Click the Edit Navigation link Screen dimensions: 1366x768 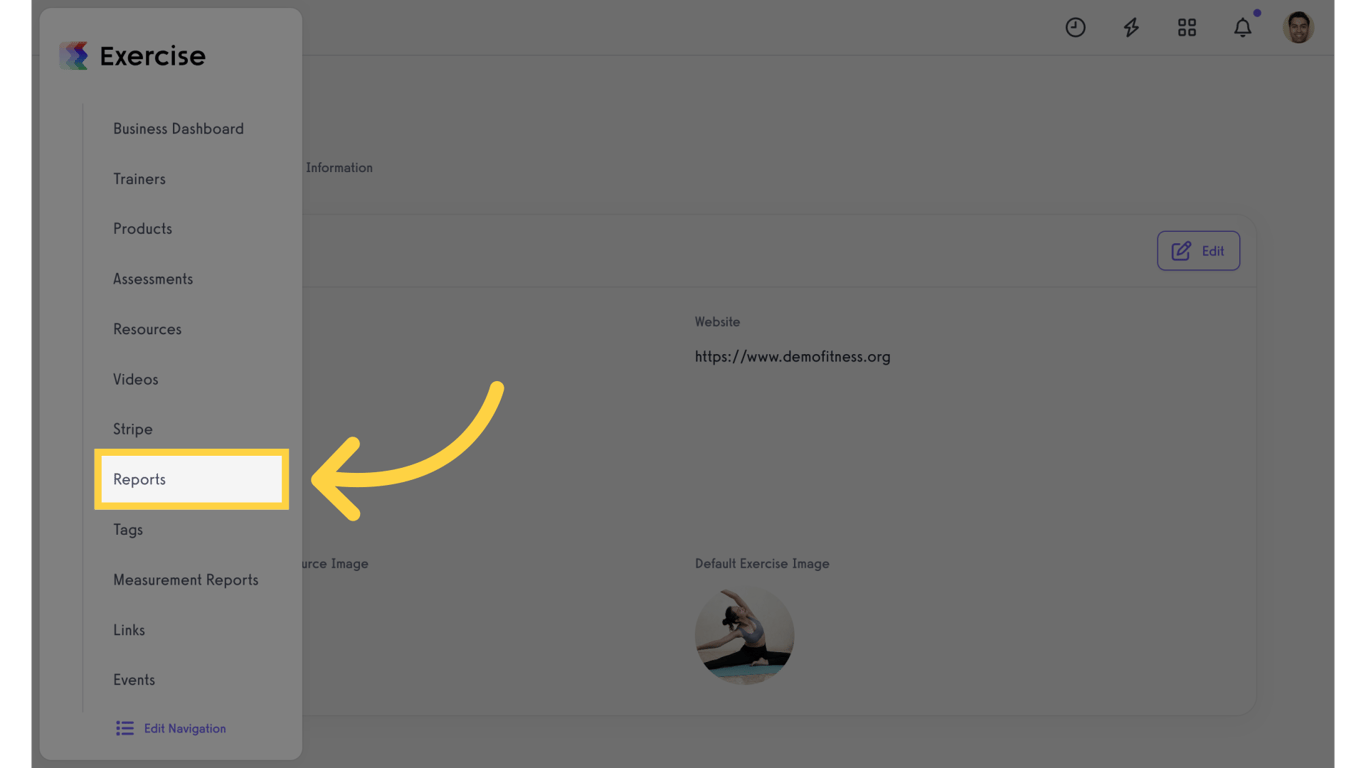coord(185,729)
